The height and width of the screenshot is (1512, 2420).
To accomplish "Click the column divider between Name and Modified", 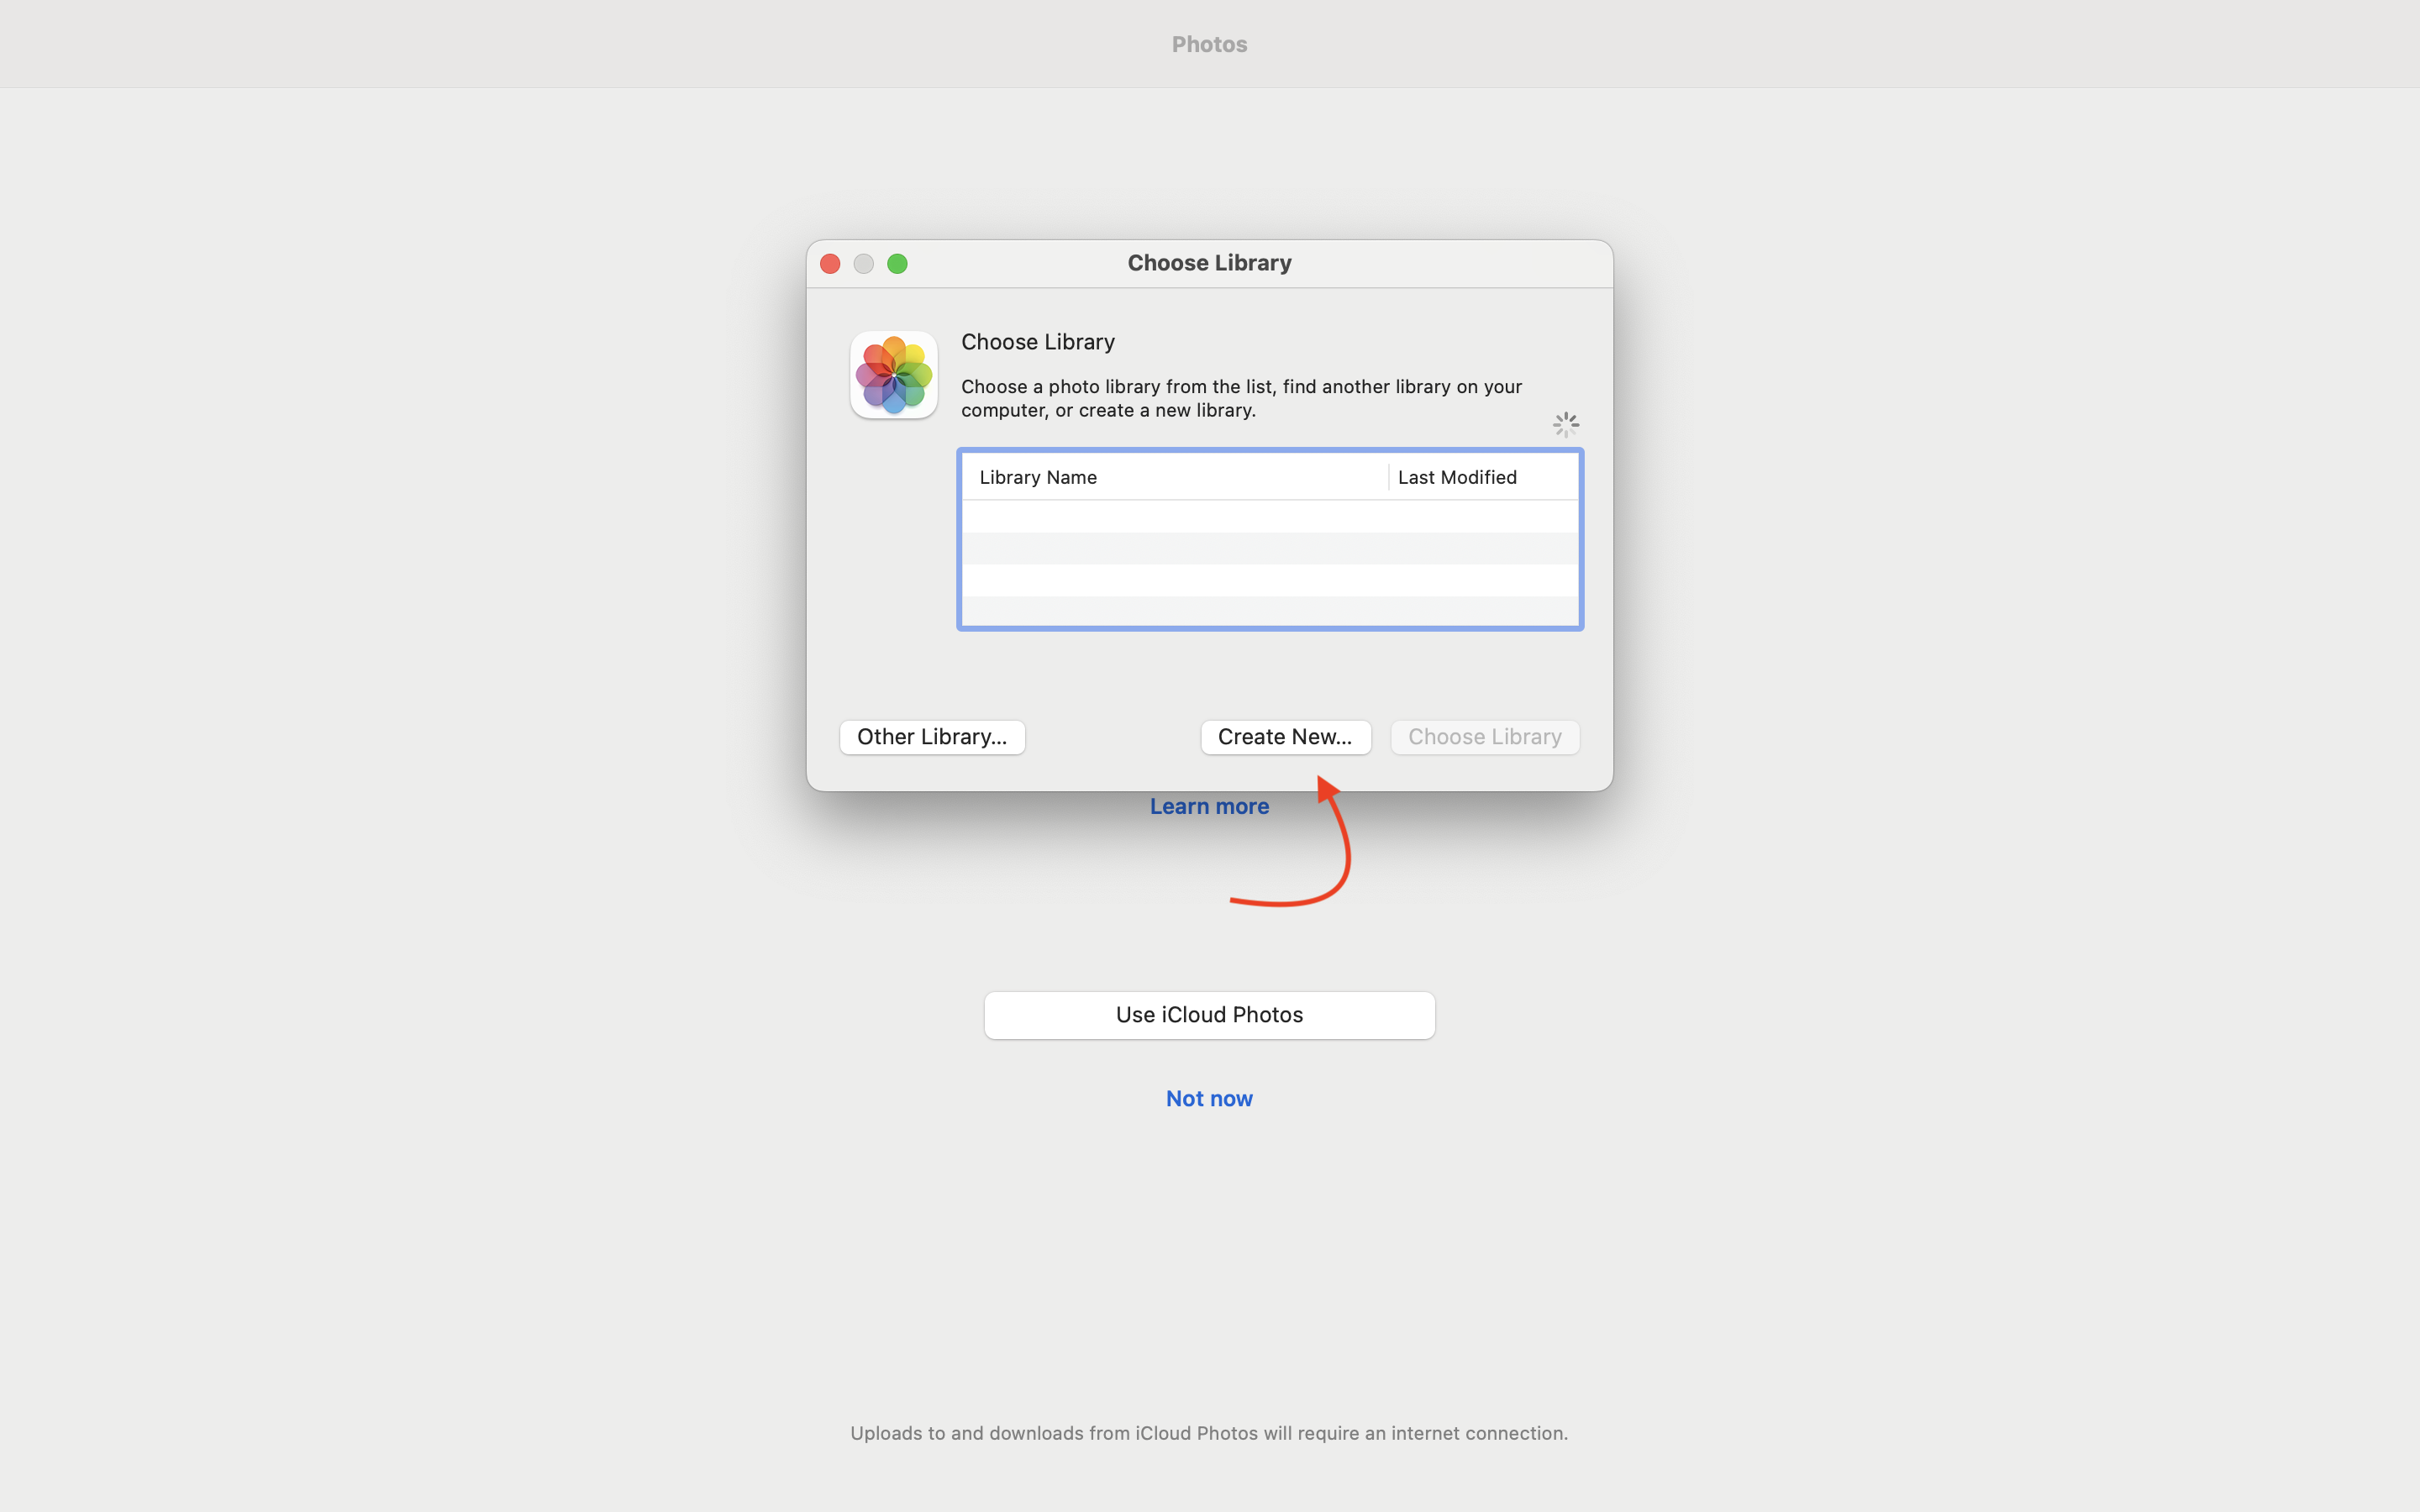I will (x=1389, y=477).
